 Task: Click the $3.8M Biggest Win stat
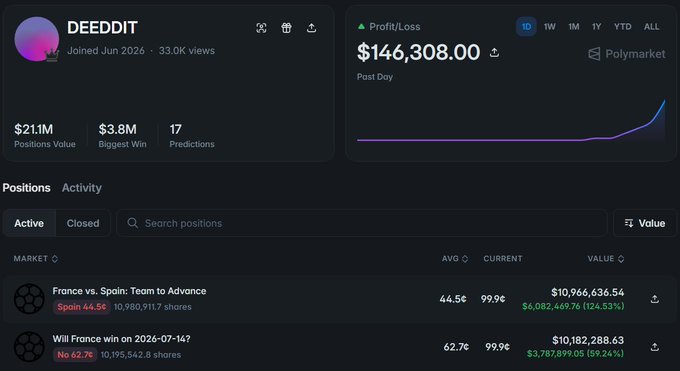[122, 136]
